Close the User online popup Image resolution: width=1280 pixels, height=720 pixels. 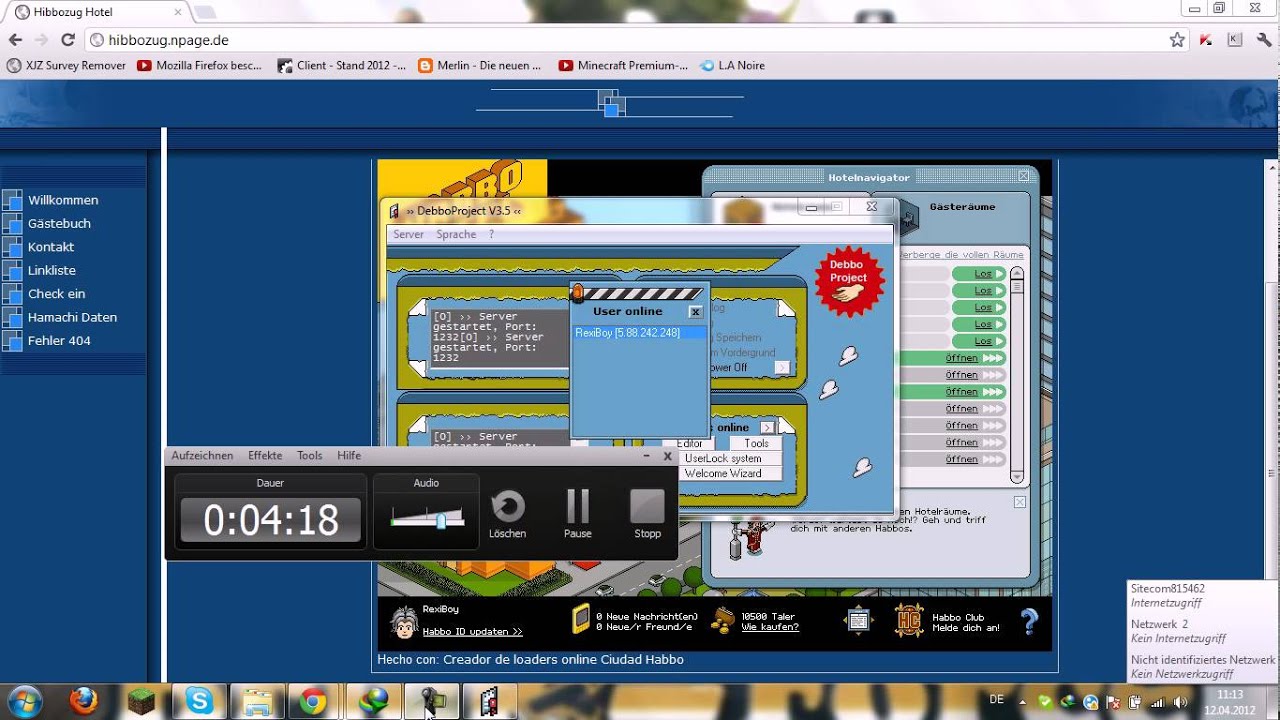coord(695,312)
